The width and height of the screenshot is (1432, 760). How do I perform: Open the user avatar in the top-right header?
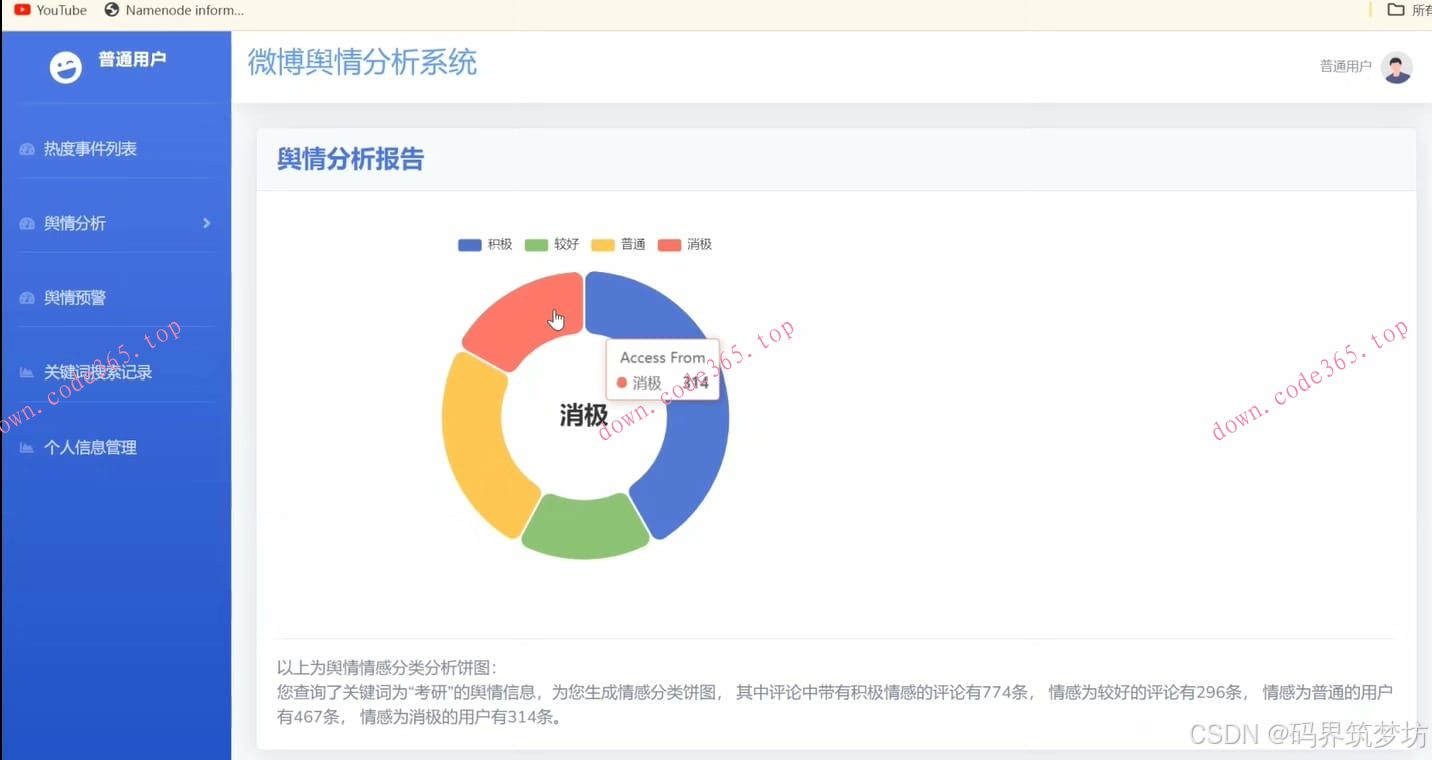(x=1394, y=65)
